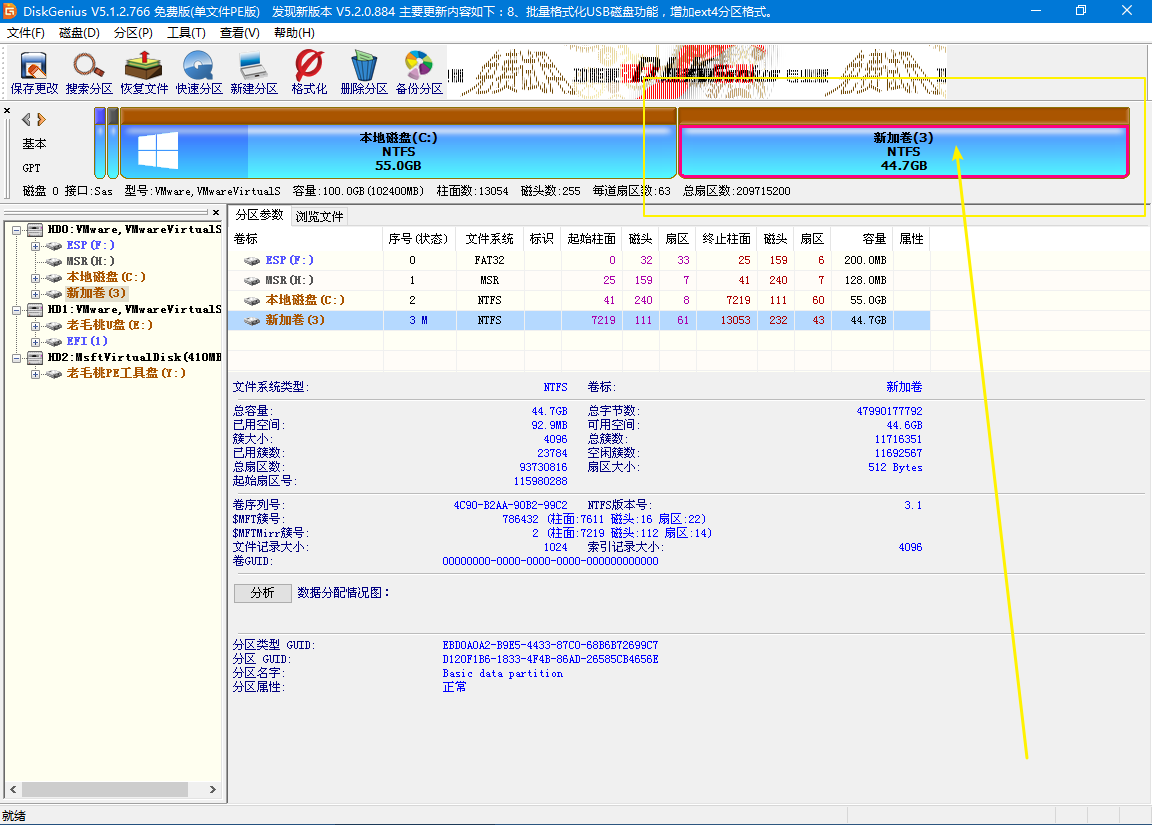Click the drive icon of the MSR (H:) table row
Viewport: 1152px width, 825px height.
point(252,281)
